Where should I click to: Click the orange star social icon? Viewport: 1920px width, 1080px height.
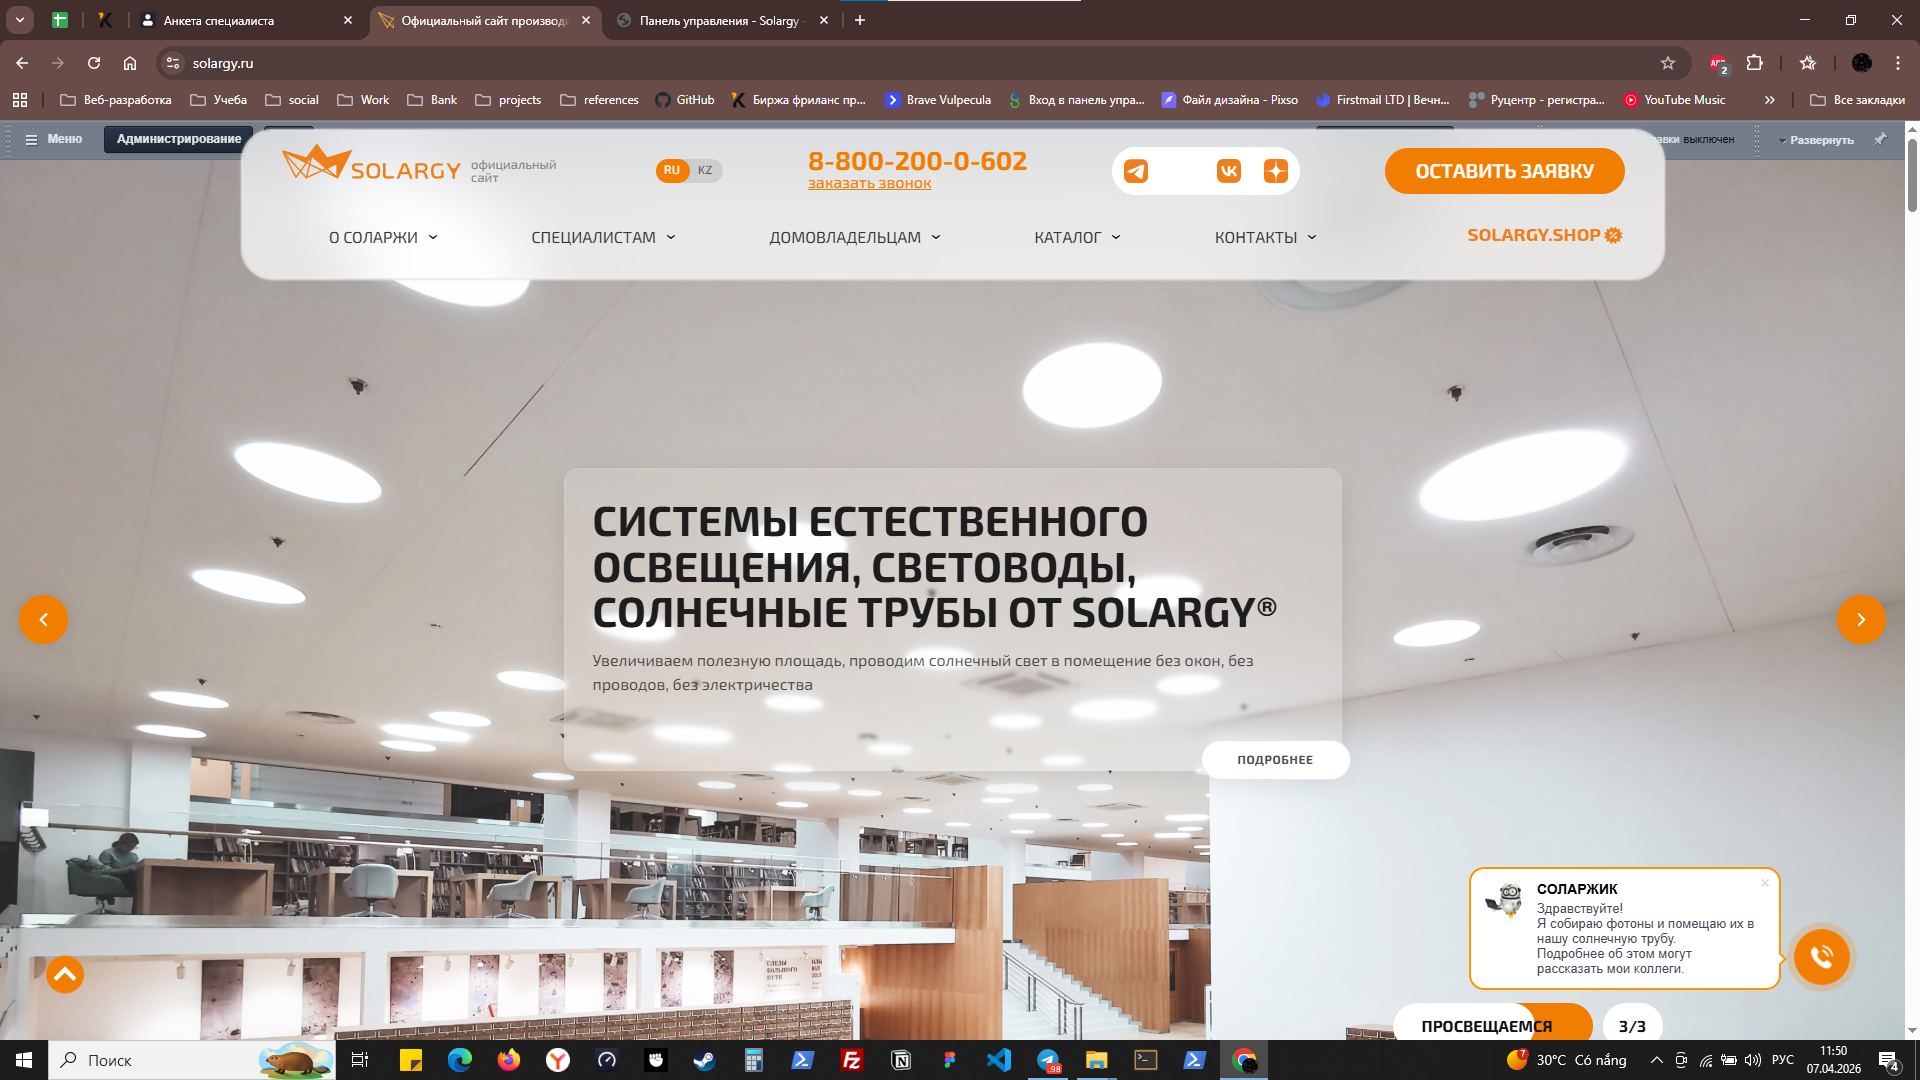[1275, 171]
